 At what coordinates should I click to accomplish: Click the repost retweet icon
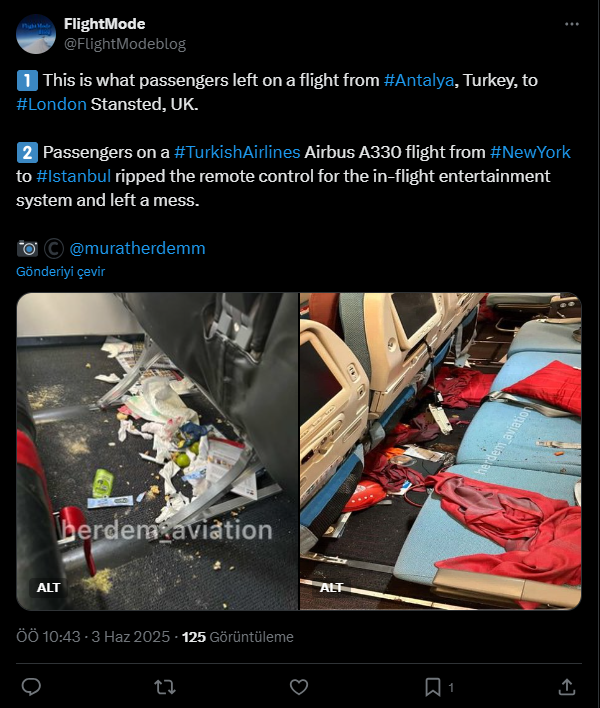[165, 687]
